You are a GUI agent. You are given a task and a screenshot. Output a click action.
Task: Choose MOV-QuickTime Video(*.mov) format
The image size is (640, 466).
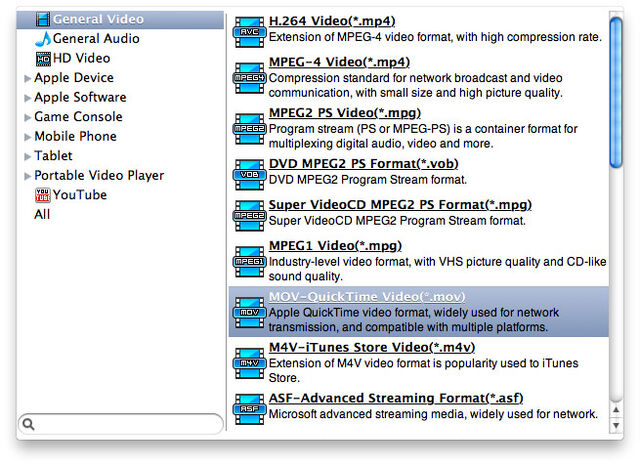coord(367,297)
